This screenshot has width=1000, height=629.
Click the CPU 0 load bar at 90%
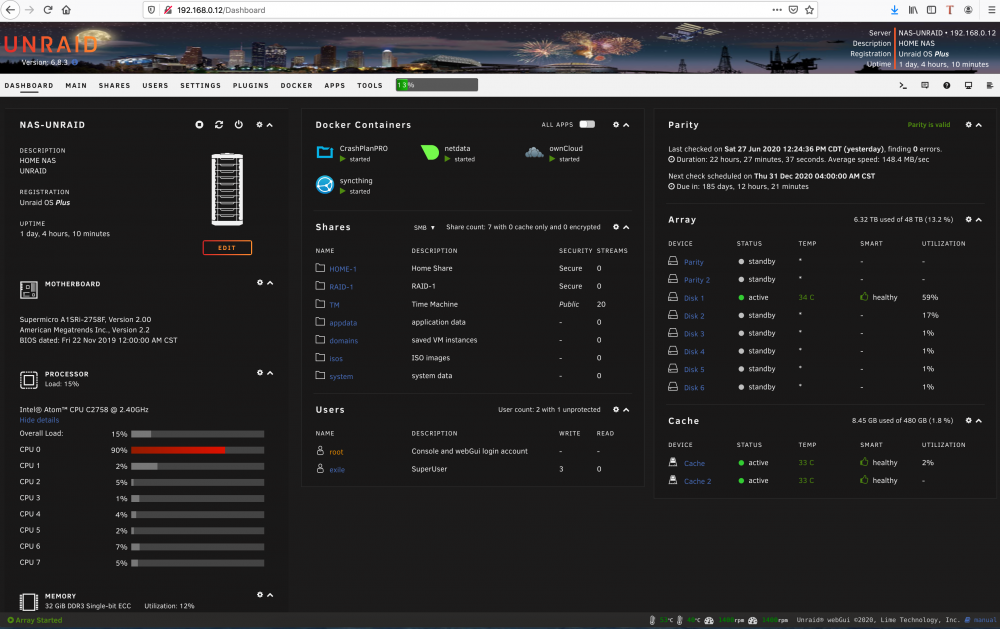(198, 450)
